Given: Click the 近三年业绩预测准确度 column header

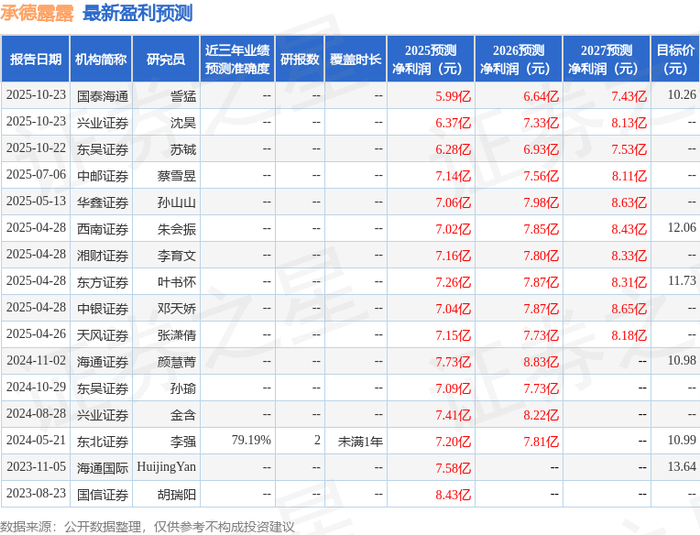Looking at the screenshot, I should 238,59.
